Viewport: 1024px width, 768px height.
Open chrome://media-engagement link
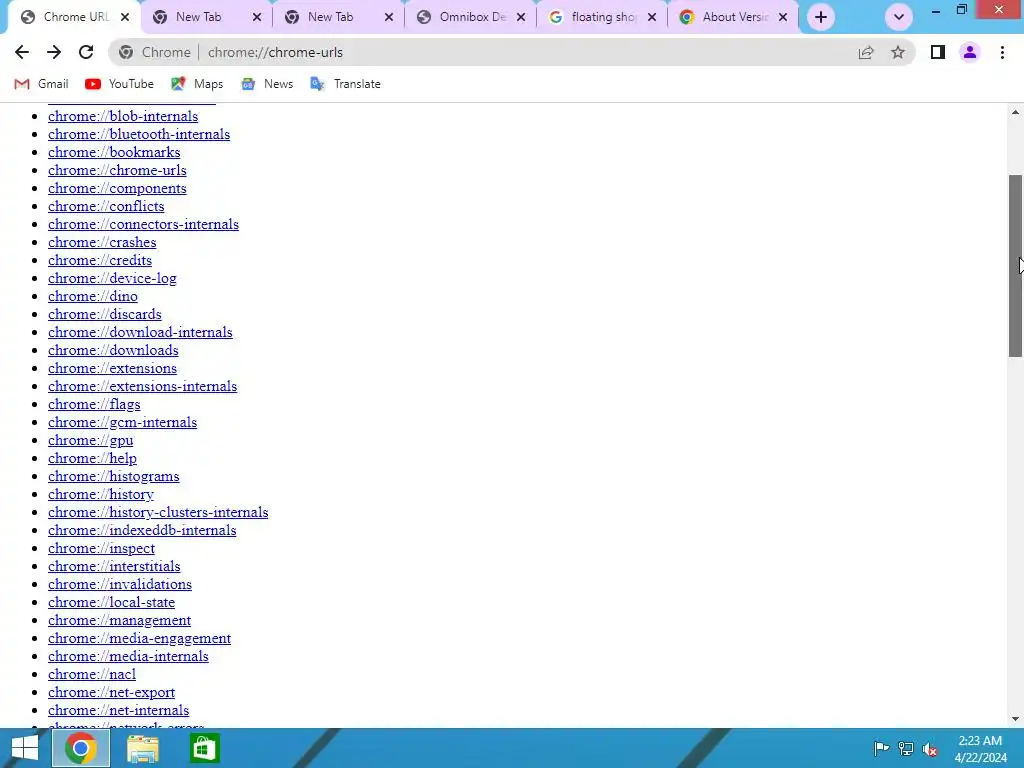point(139,639)
